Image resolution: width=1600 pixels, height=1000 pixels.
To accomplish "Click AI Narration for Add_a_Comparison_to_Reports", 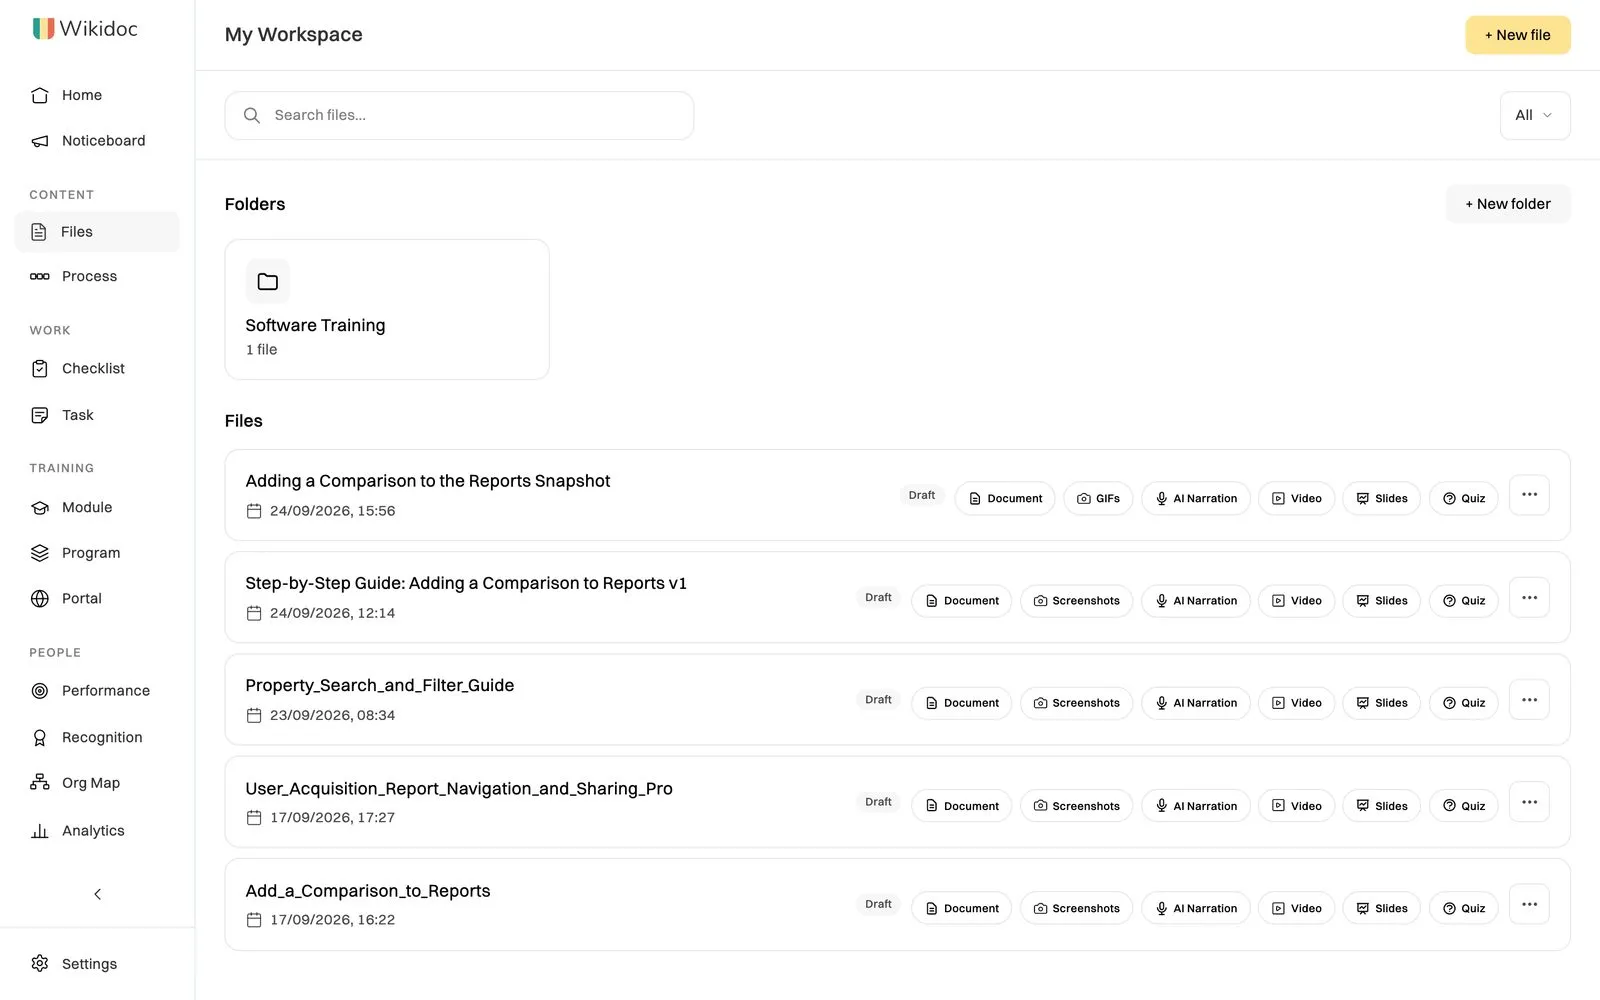I will coord(1196,908).
